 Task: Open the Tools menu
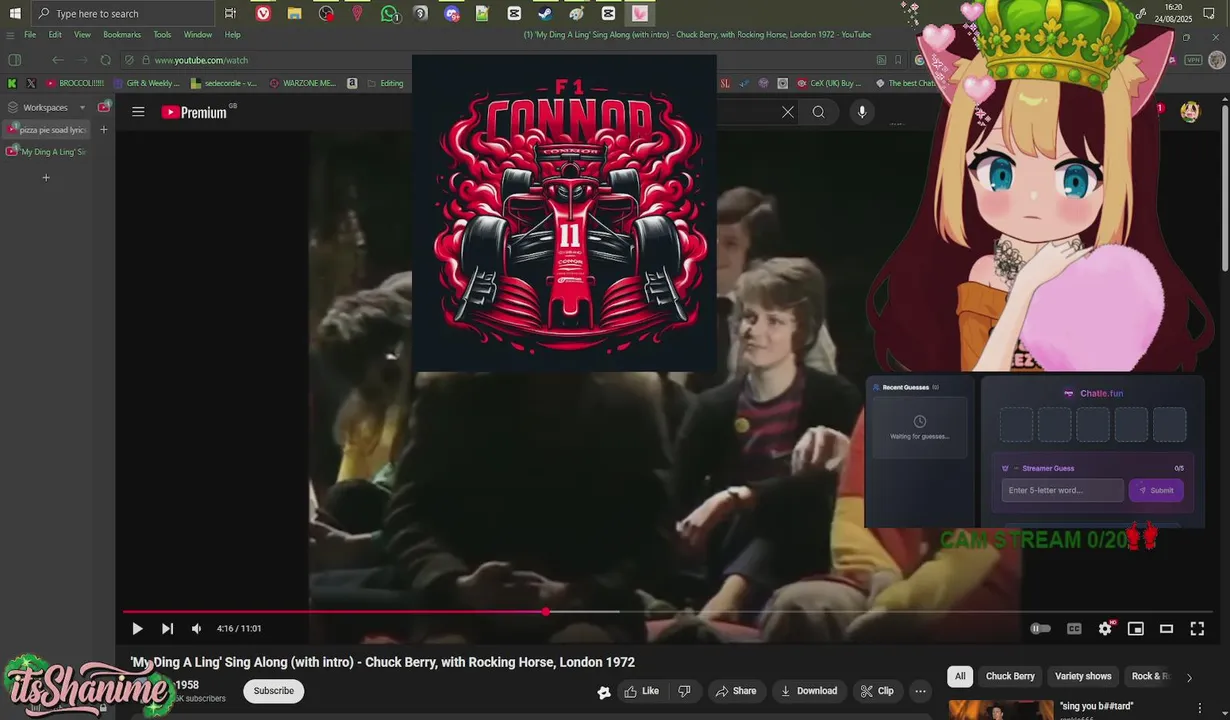(162, 34)
